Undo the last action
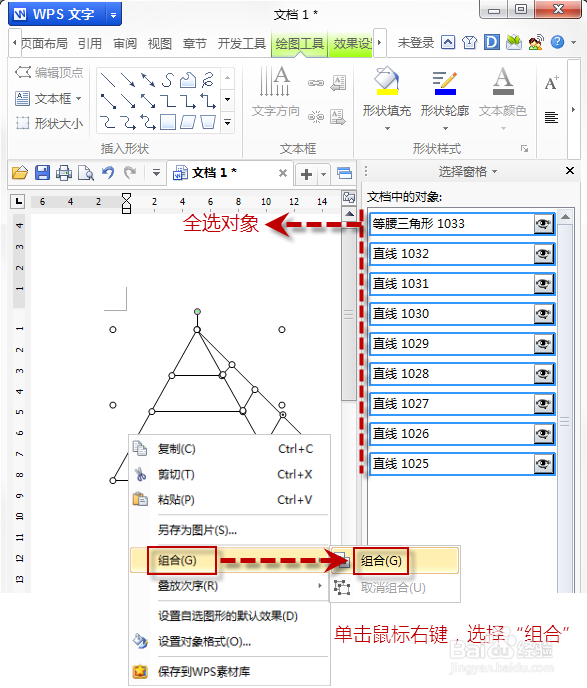Screen dimensions: 587x688 point(108,173)
